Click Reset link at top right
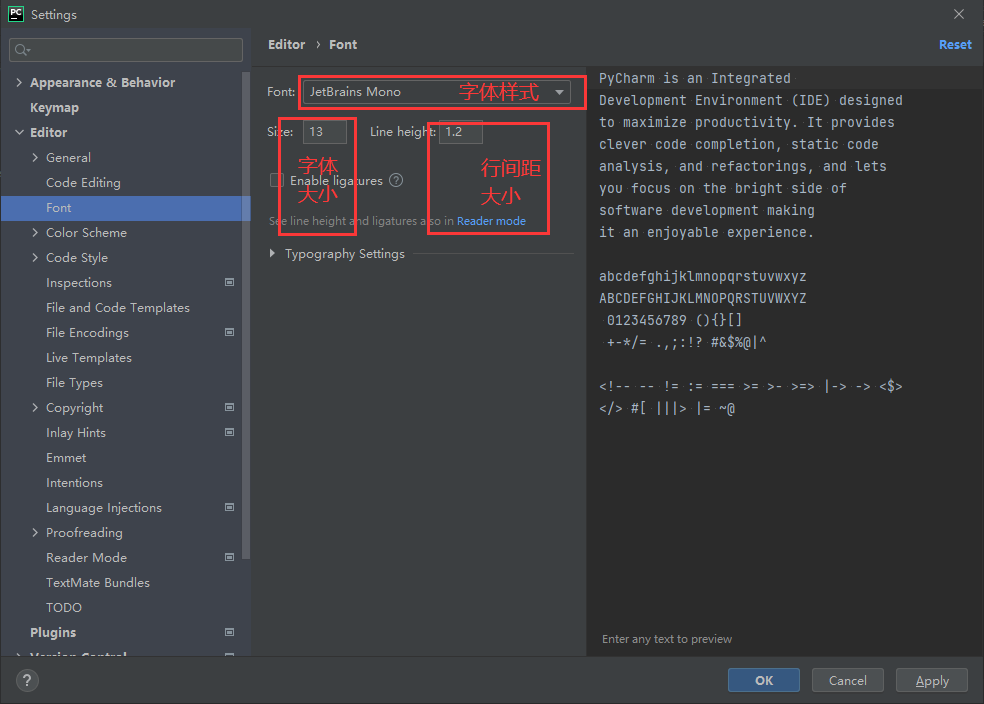Screen dimensions: 984x704 click(954, 45)
